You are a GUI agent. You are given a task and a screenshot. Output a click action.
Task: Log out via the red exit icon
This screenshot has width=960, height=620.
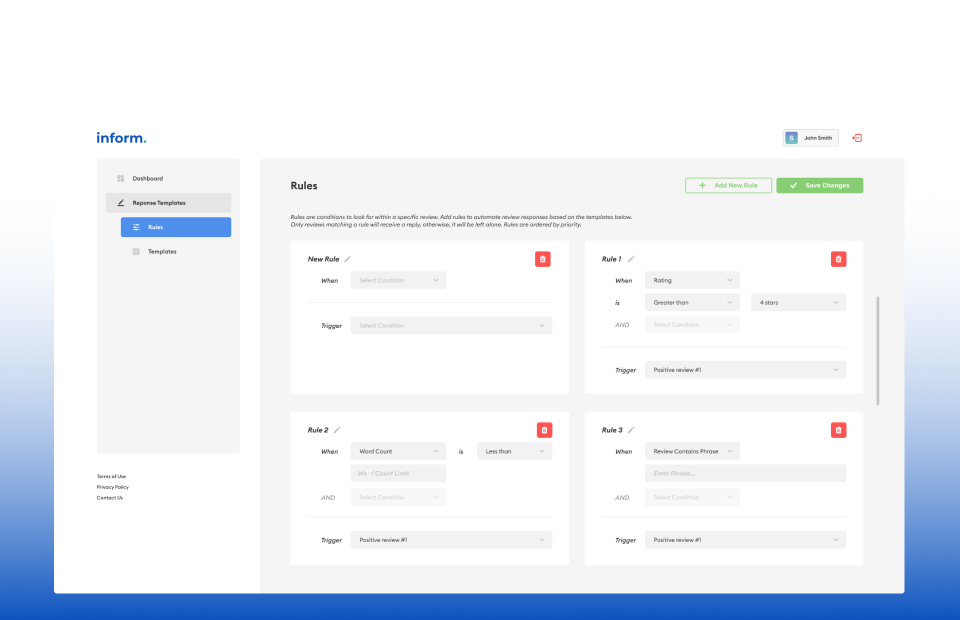click(x=856, y=137)
